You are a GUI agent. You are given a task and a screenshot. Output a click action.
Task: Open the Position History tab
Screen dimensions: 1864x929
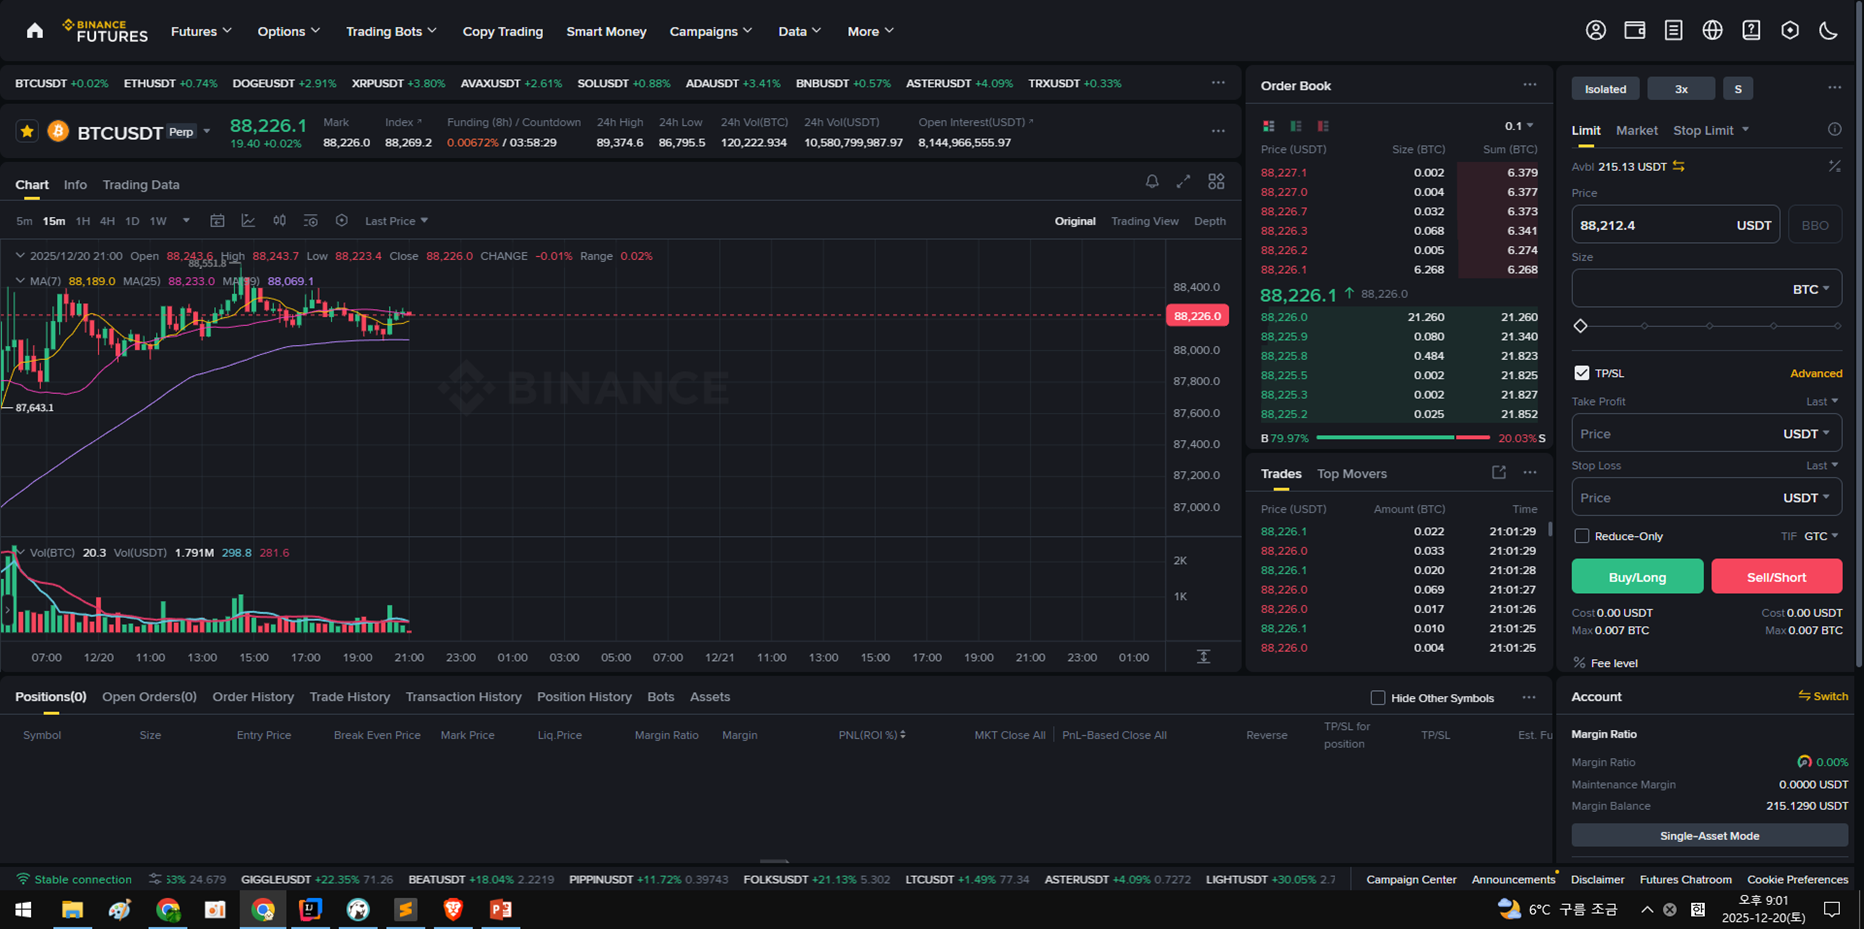pyautogui.click(x=584, y=697)
